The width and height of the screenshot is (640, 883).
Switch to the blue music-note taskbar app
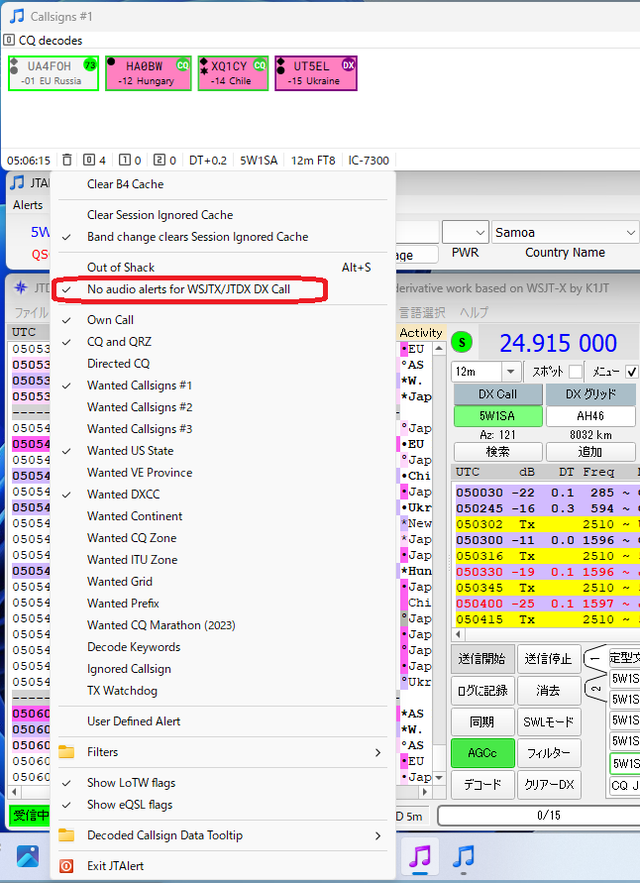click(463, 856)
